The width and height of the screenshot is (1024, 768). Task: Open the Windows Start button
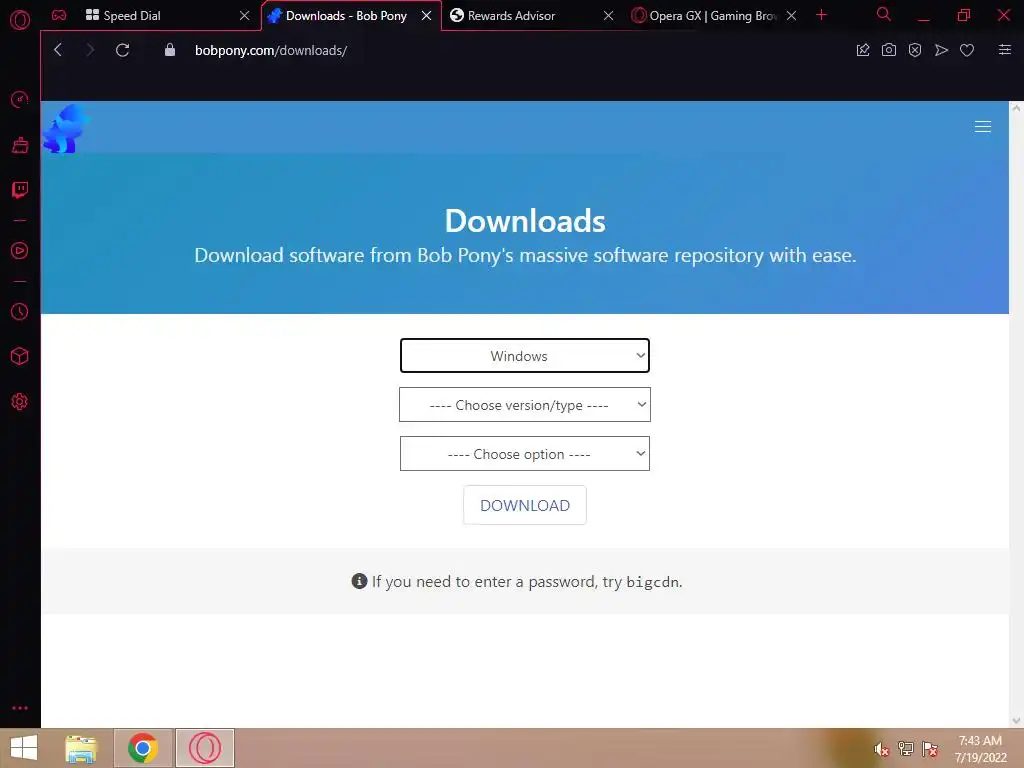pos(24,748)
